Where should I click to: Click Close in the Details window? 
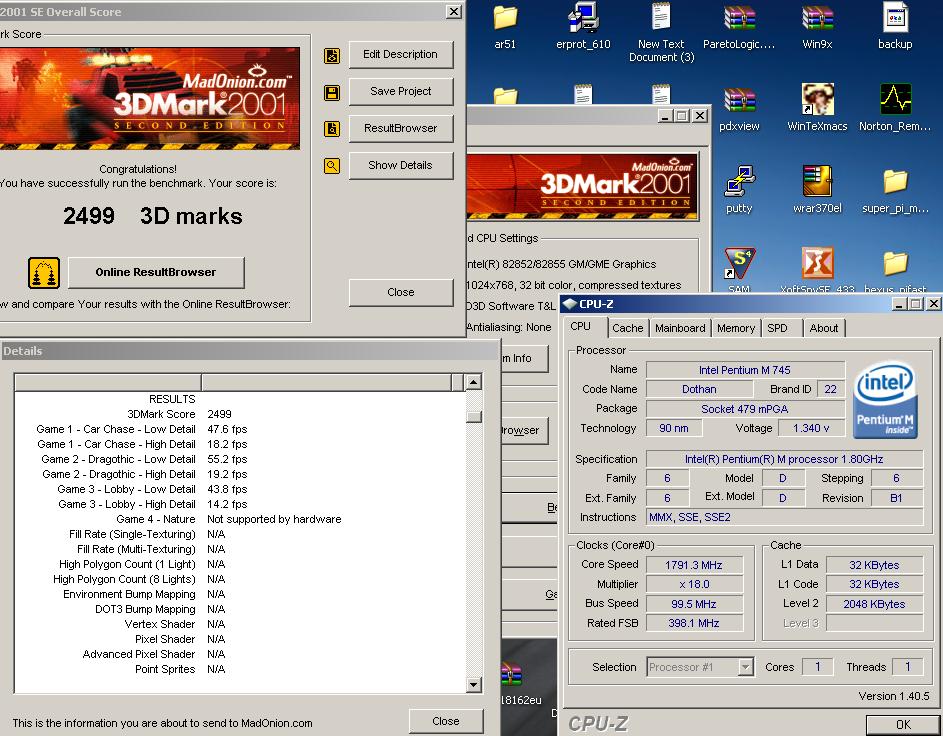coord(446,721)
